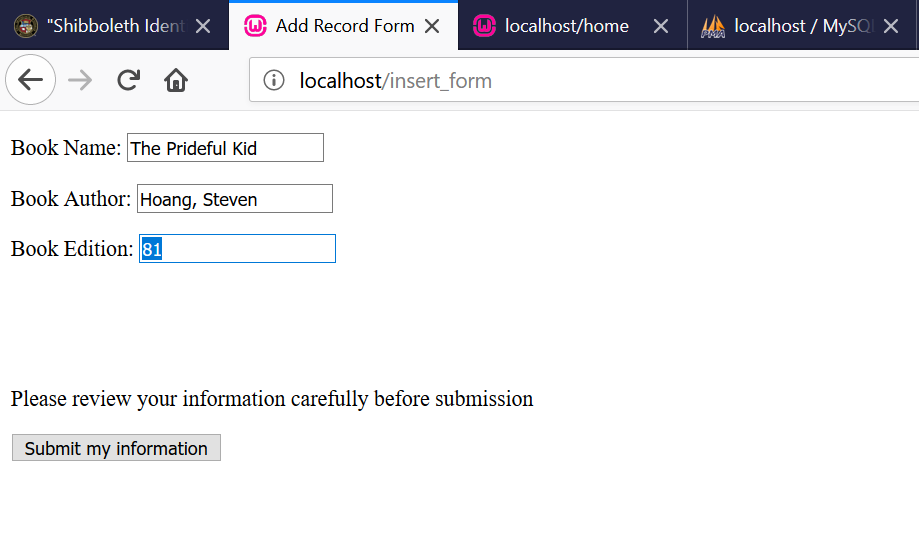Close the Shibboleth Ident tab

click(203, 26)
